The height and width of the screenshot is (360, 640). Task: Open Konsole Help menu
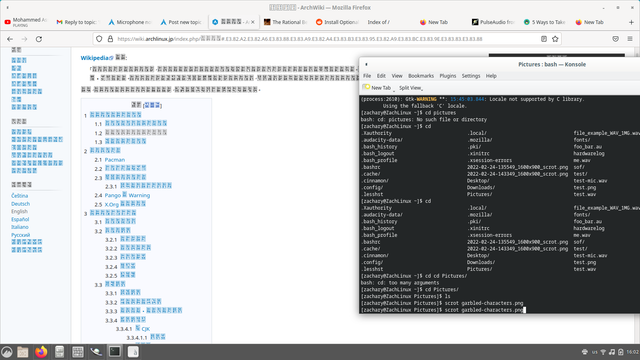(x=491, y=76)
